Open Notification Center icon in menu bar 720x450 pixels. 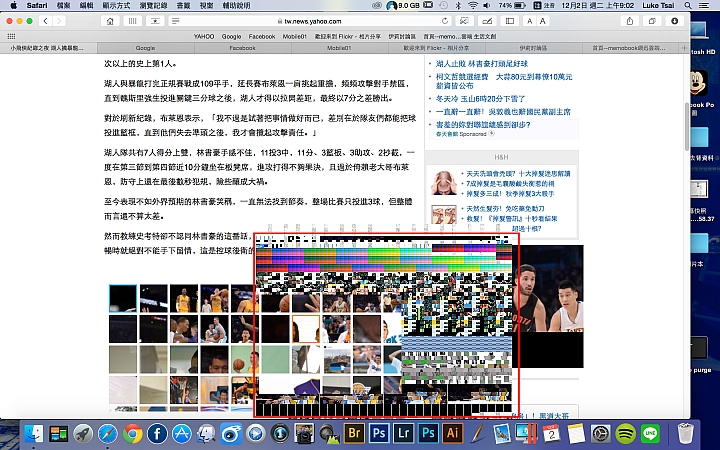pos(704,6)
